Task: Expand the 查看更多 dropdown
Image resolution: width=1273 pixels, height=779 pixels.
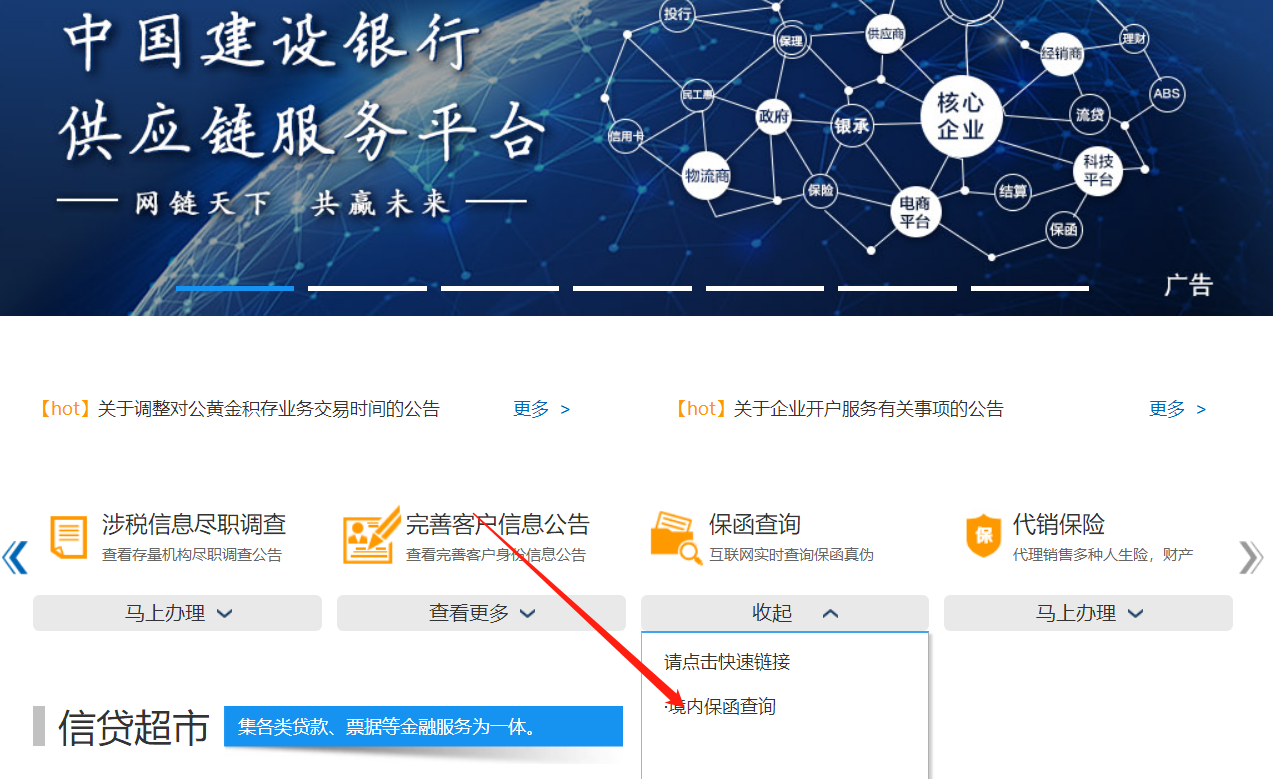Action: pyautogui.click(x=481, y=613)
